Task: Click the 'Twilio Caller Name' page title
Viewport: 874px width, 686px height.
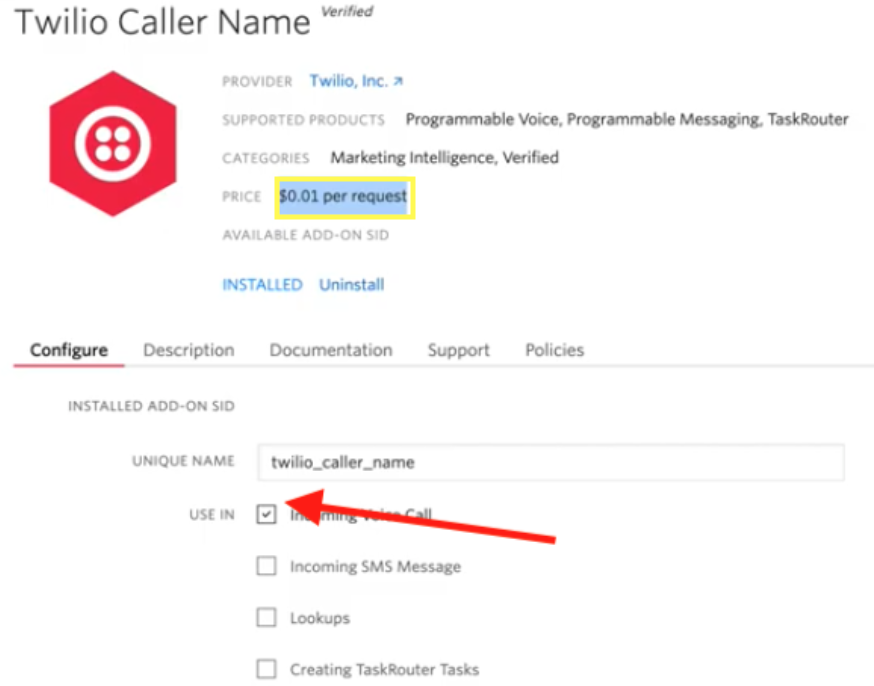Action: (162, 22)
